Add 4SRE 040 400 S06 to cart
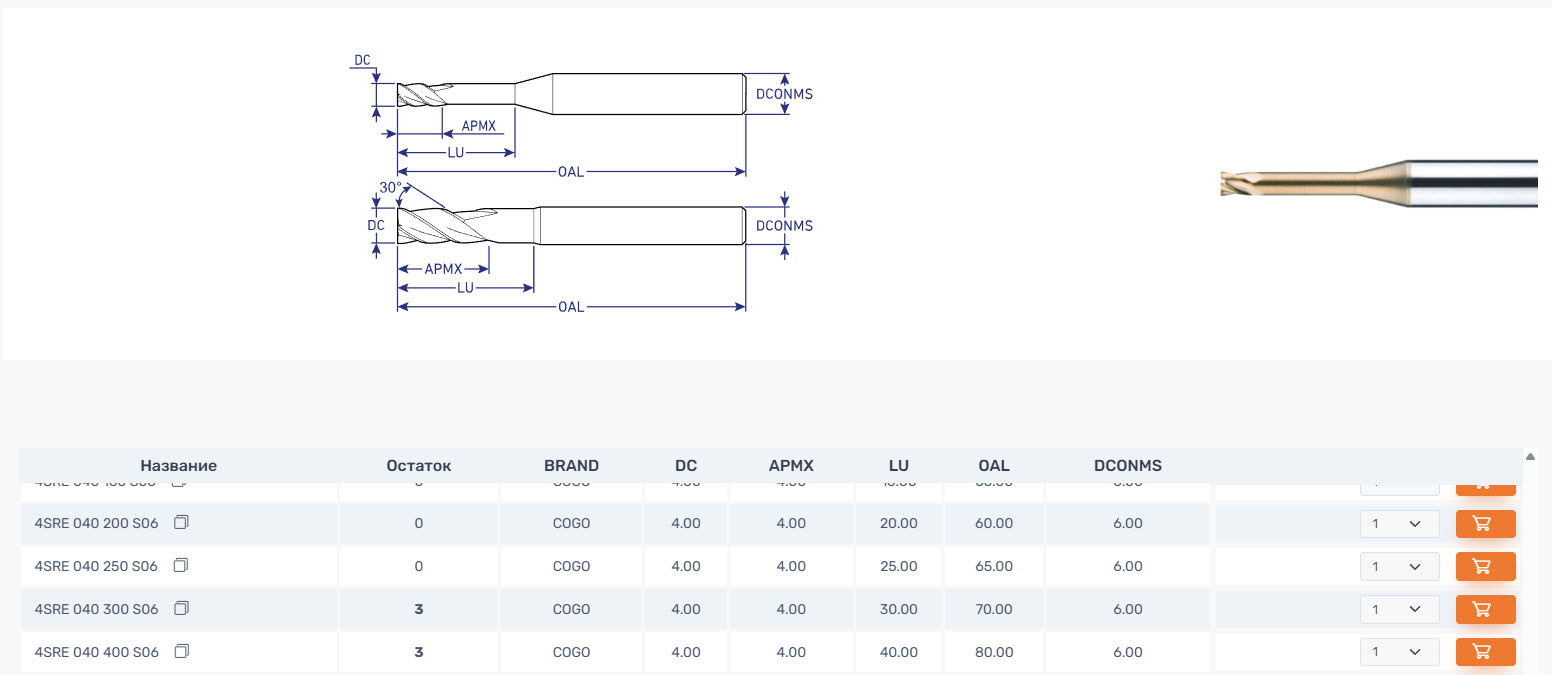This screenshot has height=675, width=1552. pyautogui.click(x=1485, y=653)
